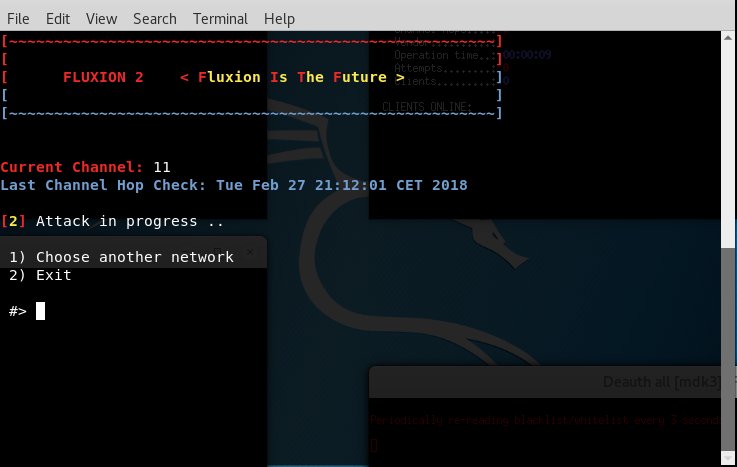Image resolution: width=737 pixels, height=467 pixels.
Task: Click 'Operation time' line in background window
Action: (x=472, y=55)
